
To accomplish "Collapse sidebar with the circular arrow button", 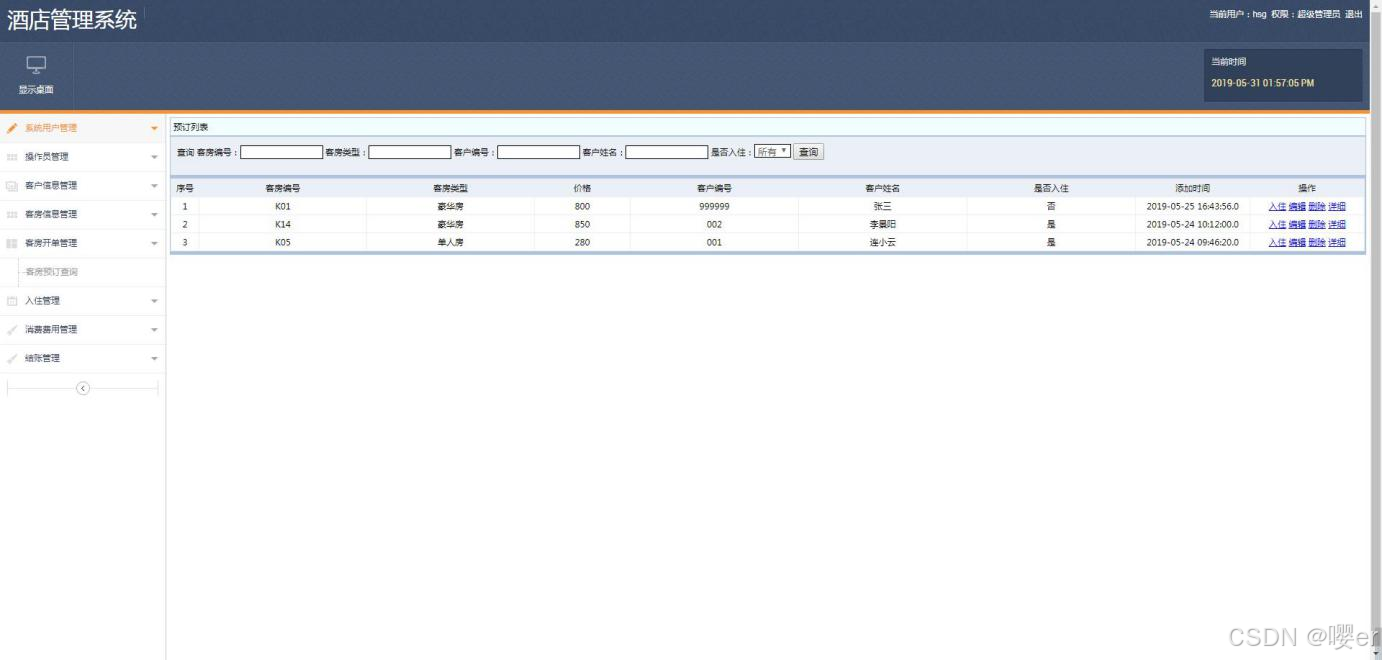I will (83, 389).
